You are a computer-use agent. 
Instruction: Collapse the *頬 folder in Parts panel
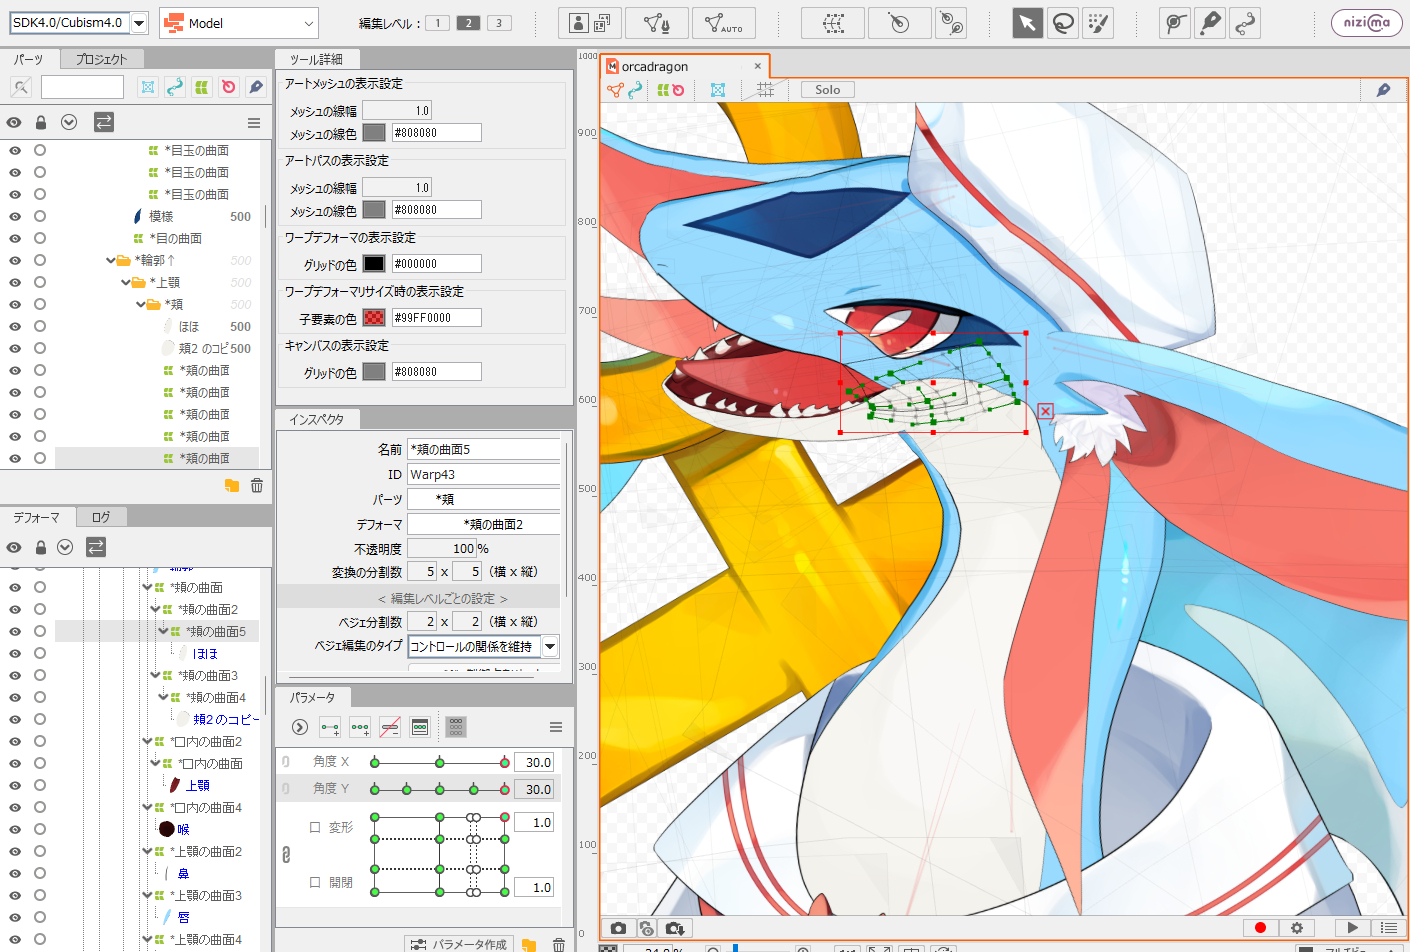point(141,304)
